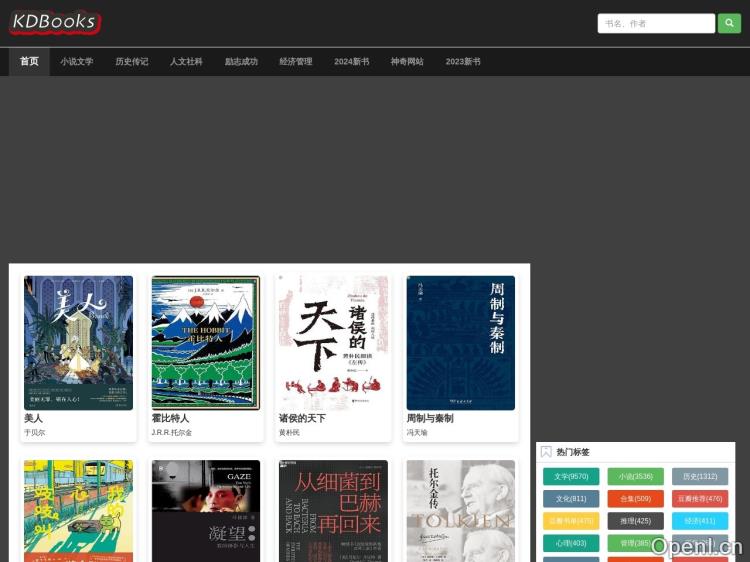Type in the 书名、作者 search field
The width and height of the screenshot is (750, 562).
pos(655,23)
